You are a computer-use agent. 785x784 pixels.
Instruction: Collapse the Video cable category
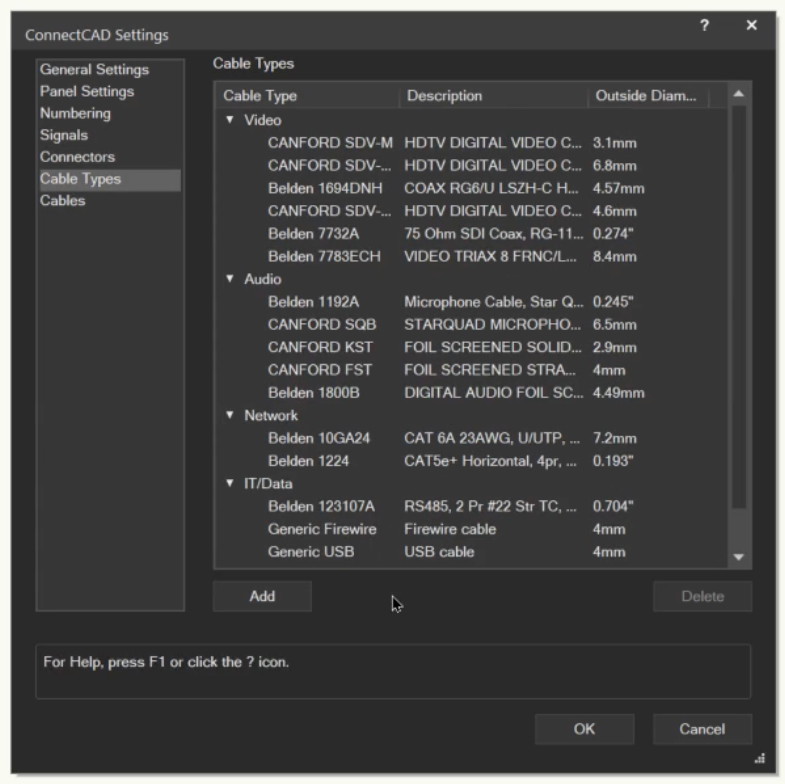pyautogui.click(x=230, y=120)
